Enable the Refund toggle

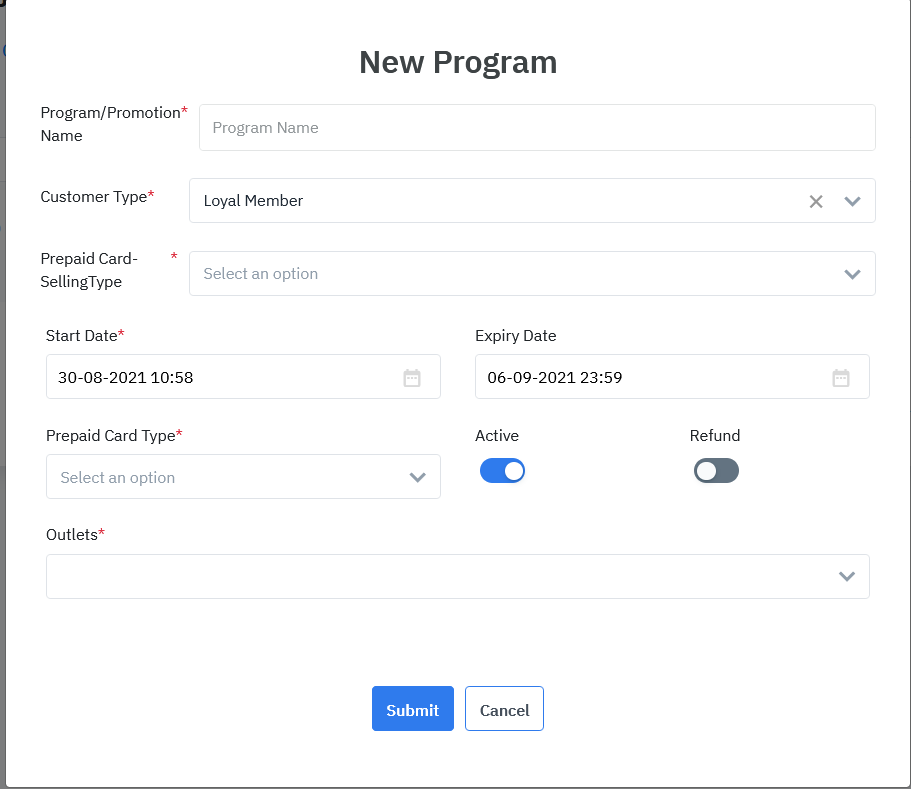(716, 471)
